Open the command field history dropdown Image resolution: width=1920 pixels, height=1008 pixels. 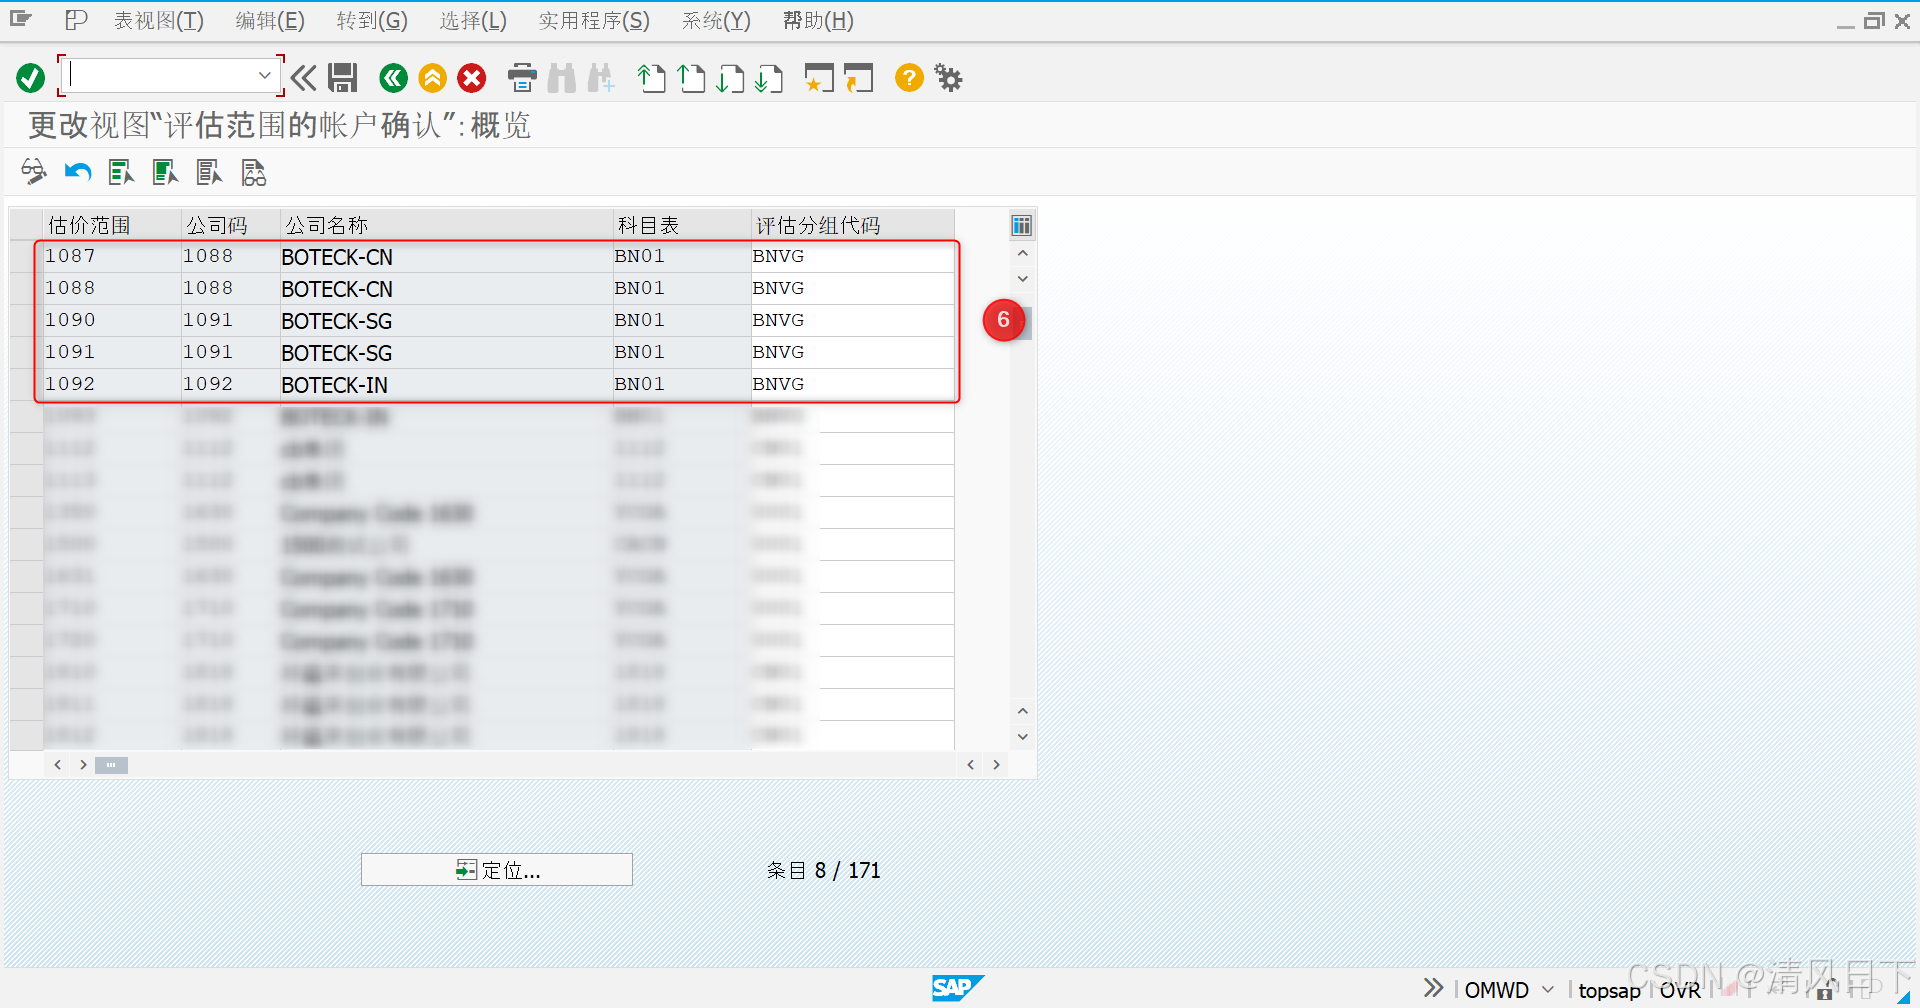pos(264,75)
